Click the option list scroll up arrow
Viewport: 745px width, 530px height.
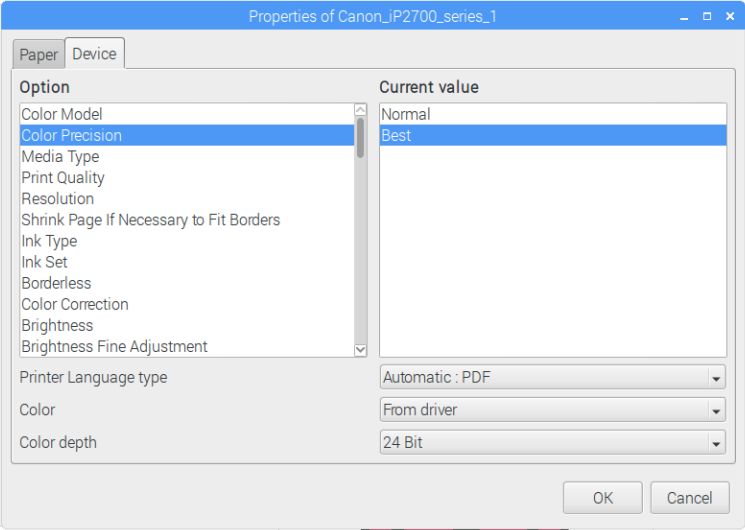(361, 110)
